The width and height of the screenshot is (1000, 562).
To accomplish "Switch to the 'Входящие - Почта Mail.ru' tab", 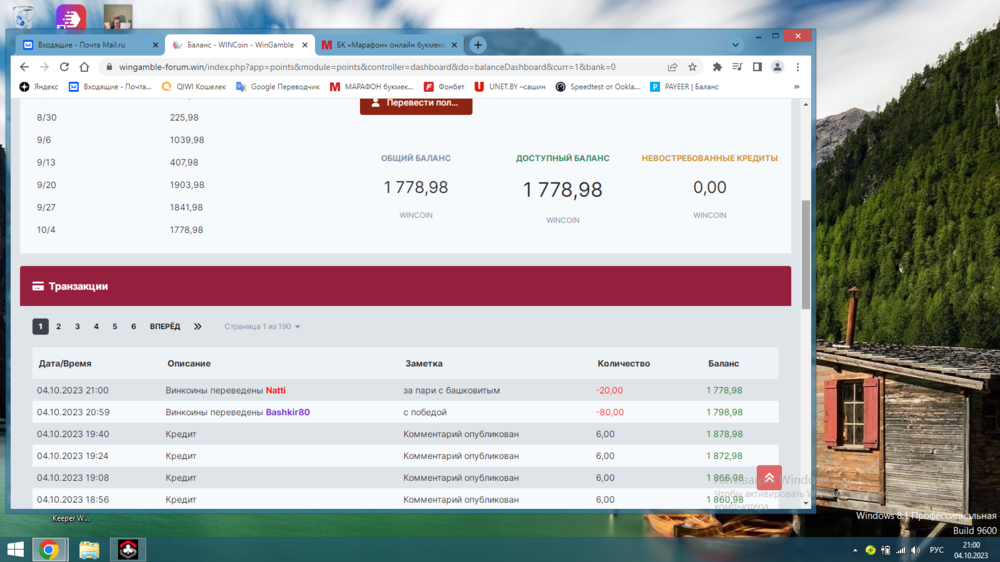I will pos(88,45).
